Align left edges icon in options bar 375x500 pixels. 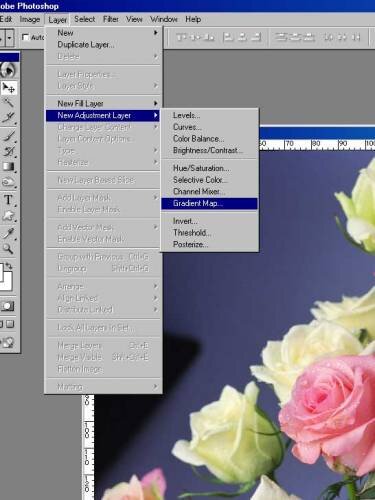coord(228,37)
